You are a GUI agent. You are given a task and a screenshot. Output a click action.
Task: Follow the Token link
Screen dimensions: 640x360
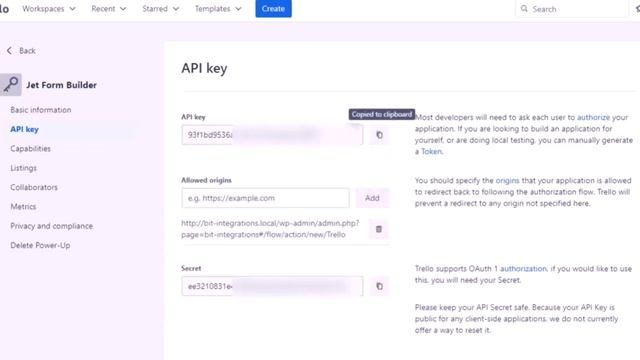[x=431, y=151]
